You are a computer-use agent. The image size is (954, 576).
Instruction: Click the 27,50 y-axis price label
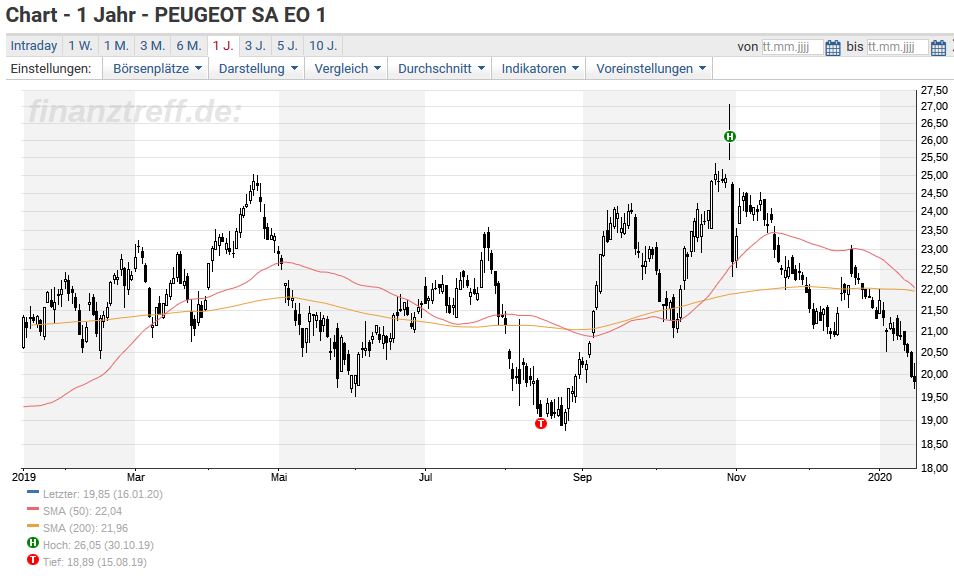(934, 91)
